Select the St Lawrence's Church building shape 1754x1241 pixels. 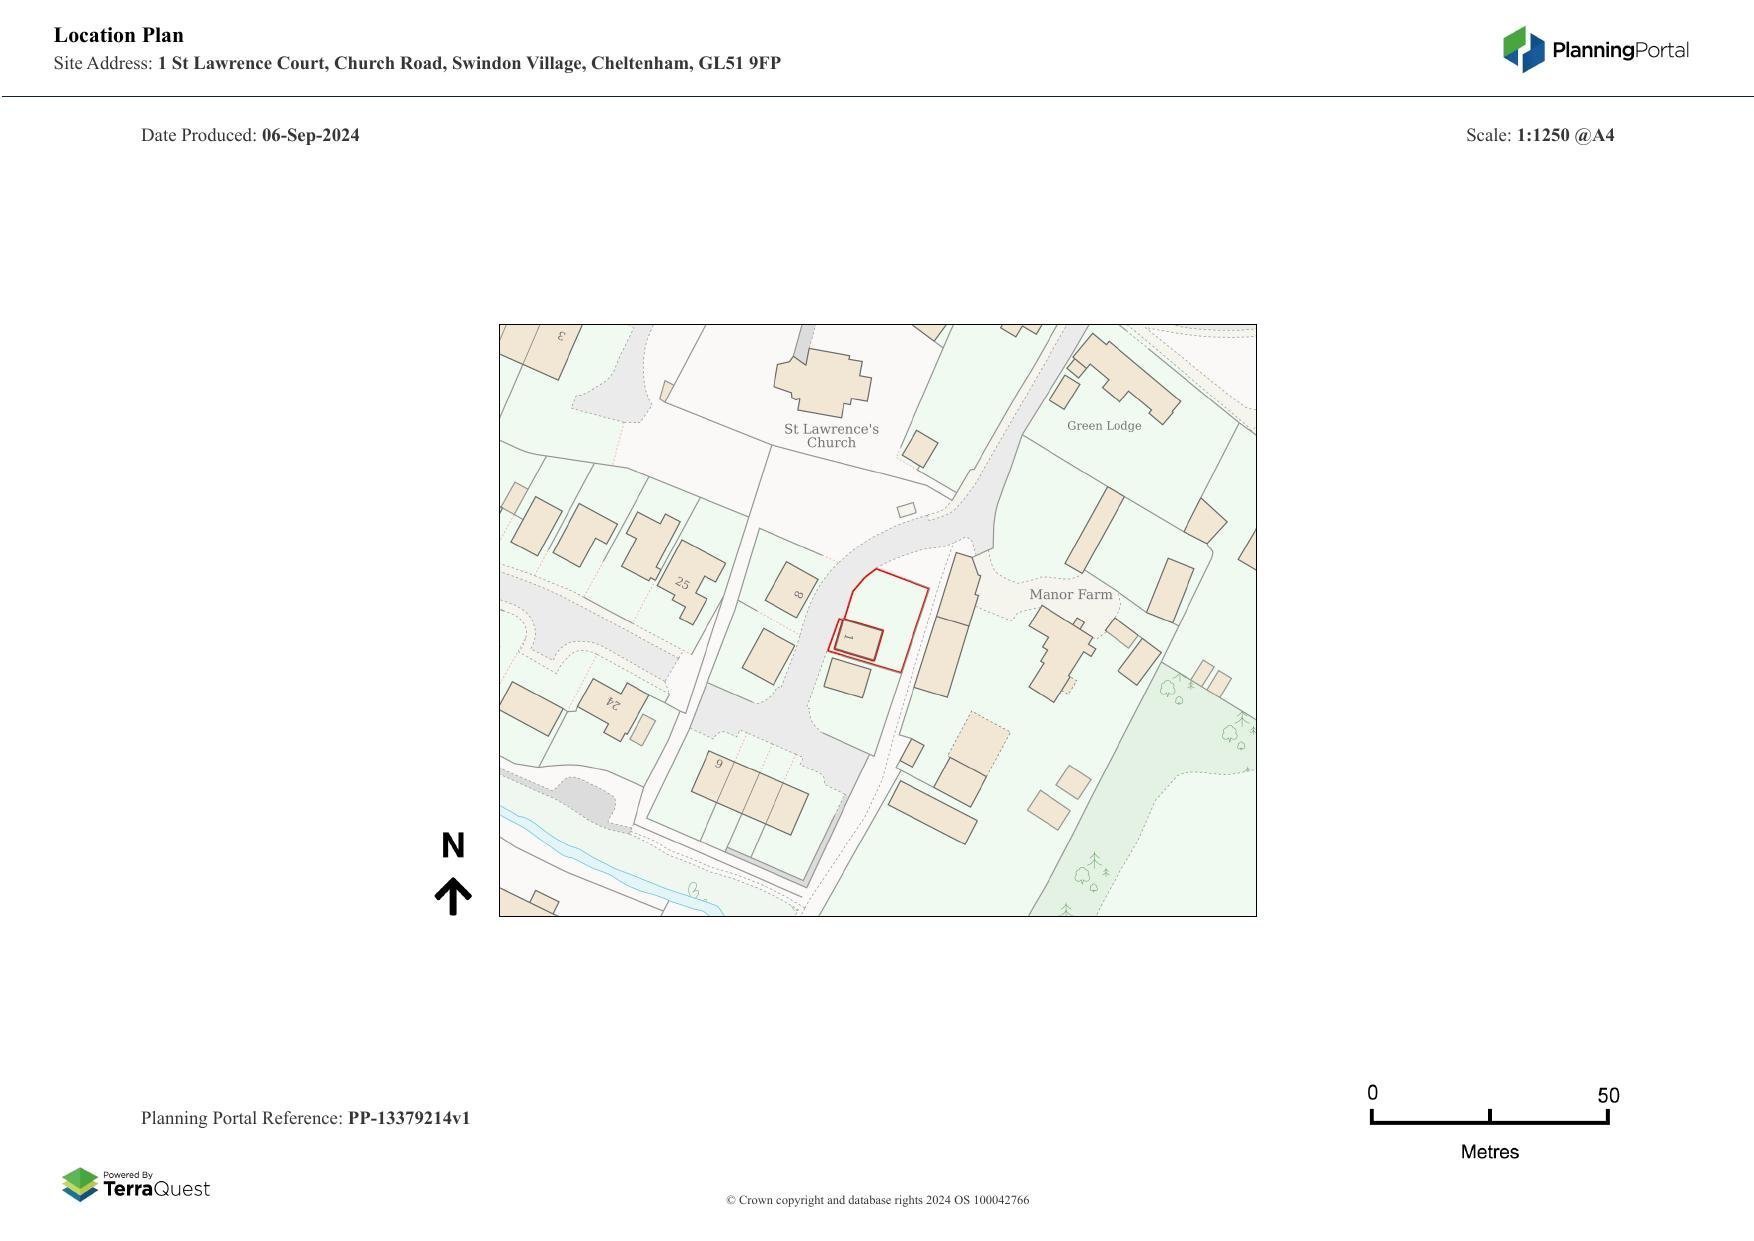822,382
